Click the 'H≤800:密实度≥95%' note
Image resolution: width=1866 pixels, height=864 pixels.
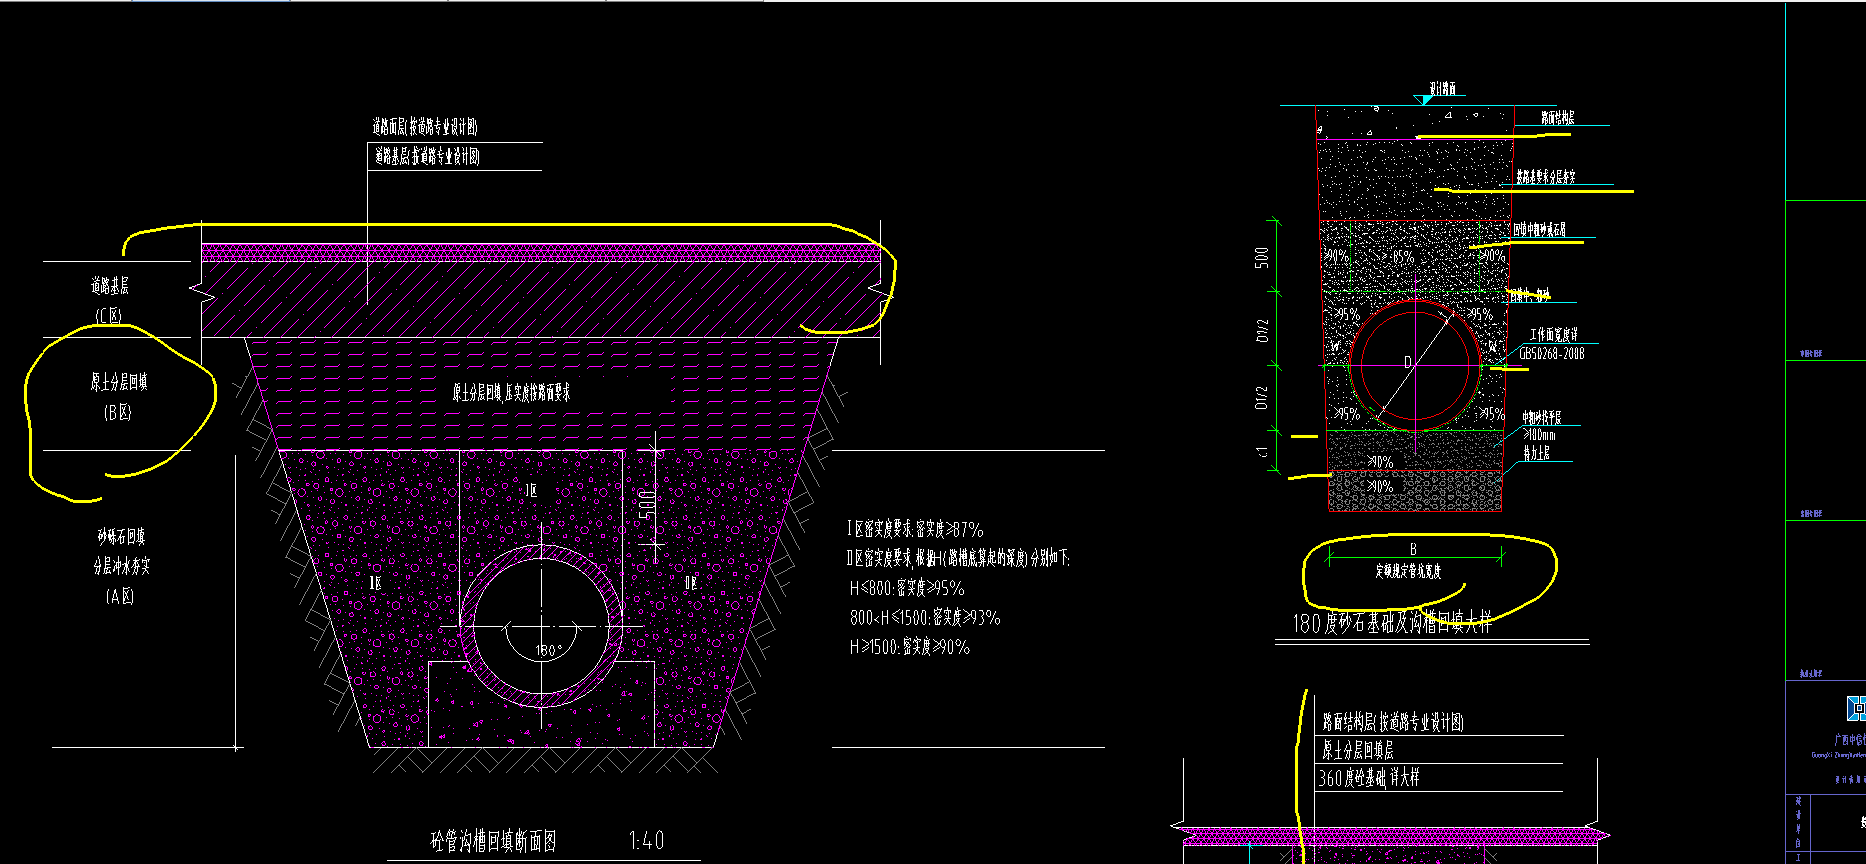(907, 588)
